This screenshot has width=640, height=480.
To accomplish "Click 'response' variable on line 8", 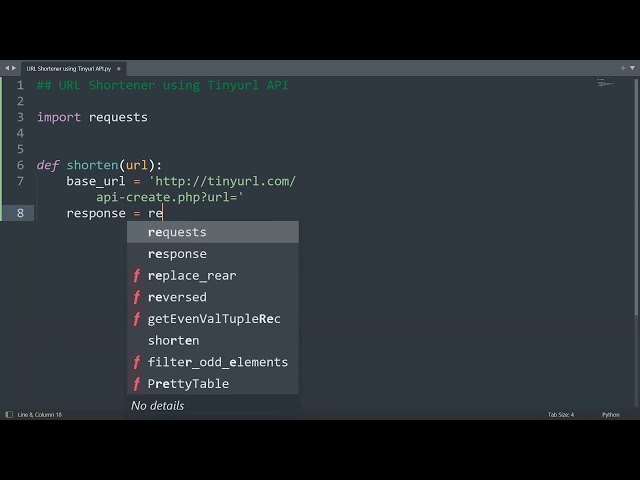I will coord(96,213).
